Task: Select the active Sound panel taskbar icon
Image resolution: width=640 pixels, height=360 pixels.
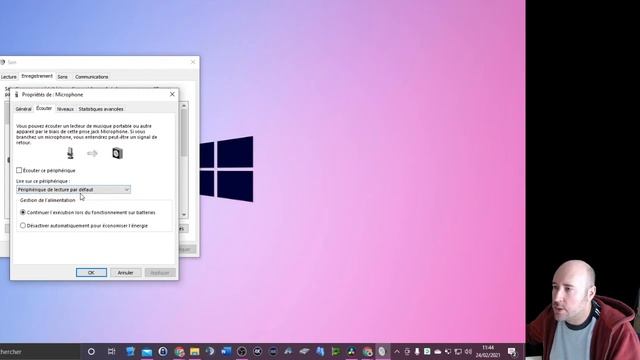Action: pyautogui.click(x=382, y=351)
